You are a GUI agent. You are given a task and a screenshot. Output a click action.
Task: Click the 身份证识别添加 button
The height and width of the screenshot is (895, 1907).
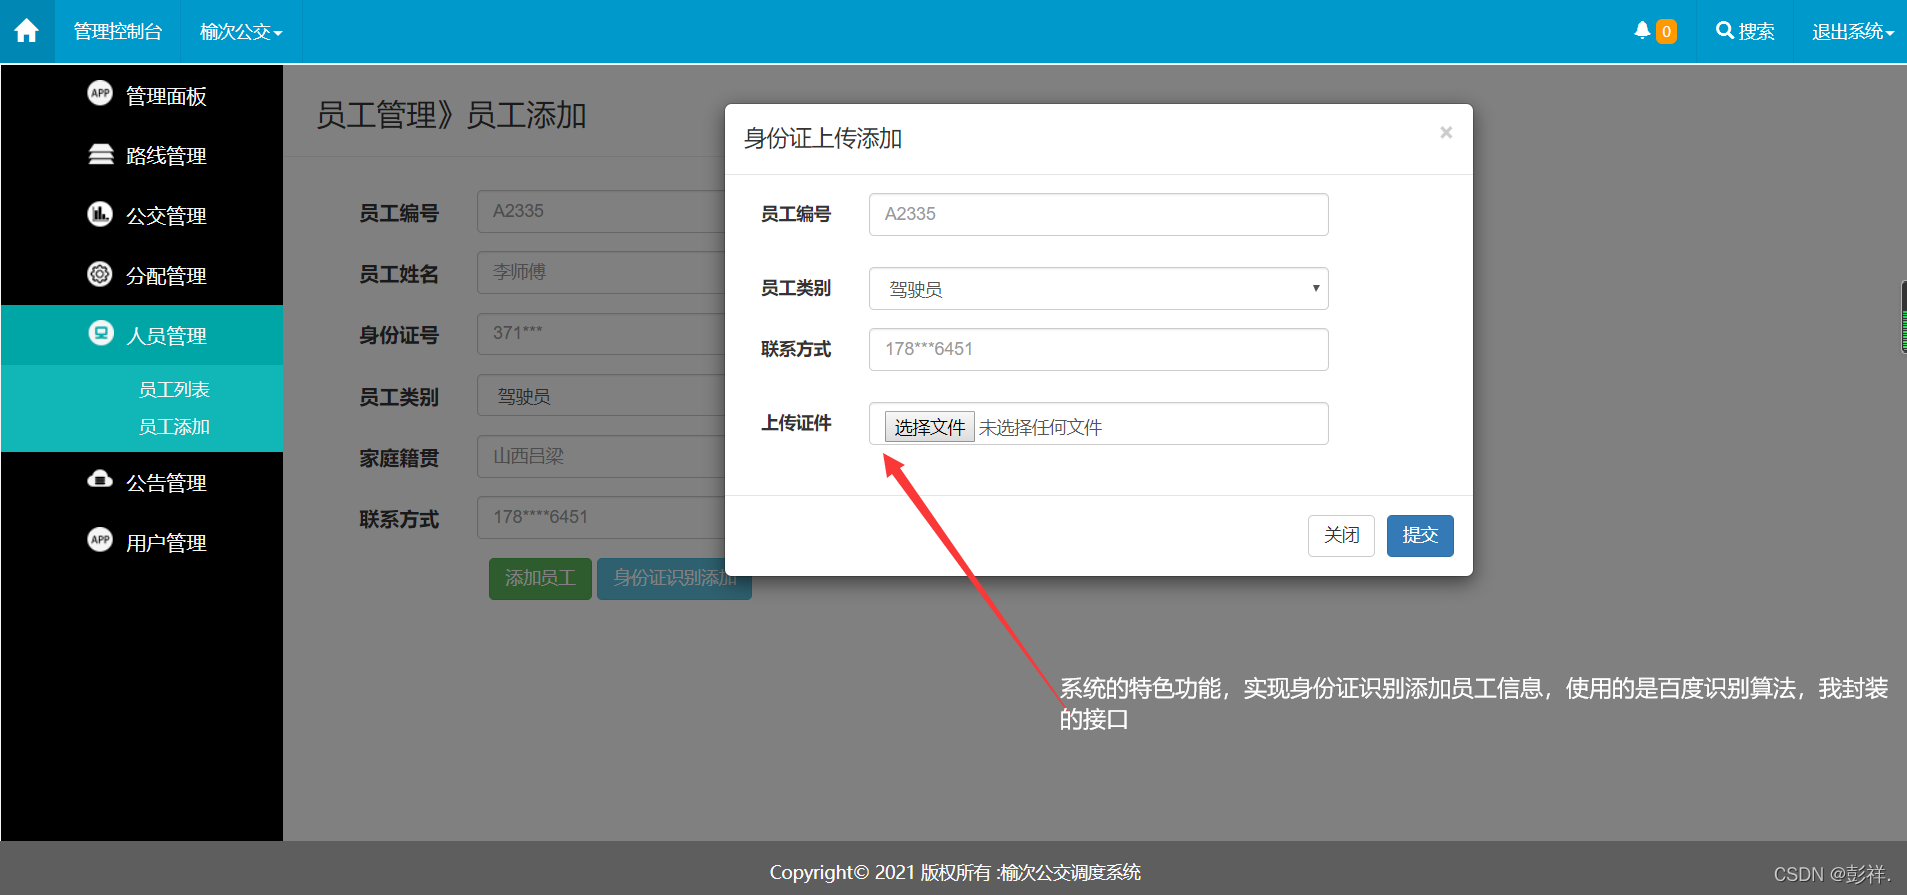[x=674, y=579]
